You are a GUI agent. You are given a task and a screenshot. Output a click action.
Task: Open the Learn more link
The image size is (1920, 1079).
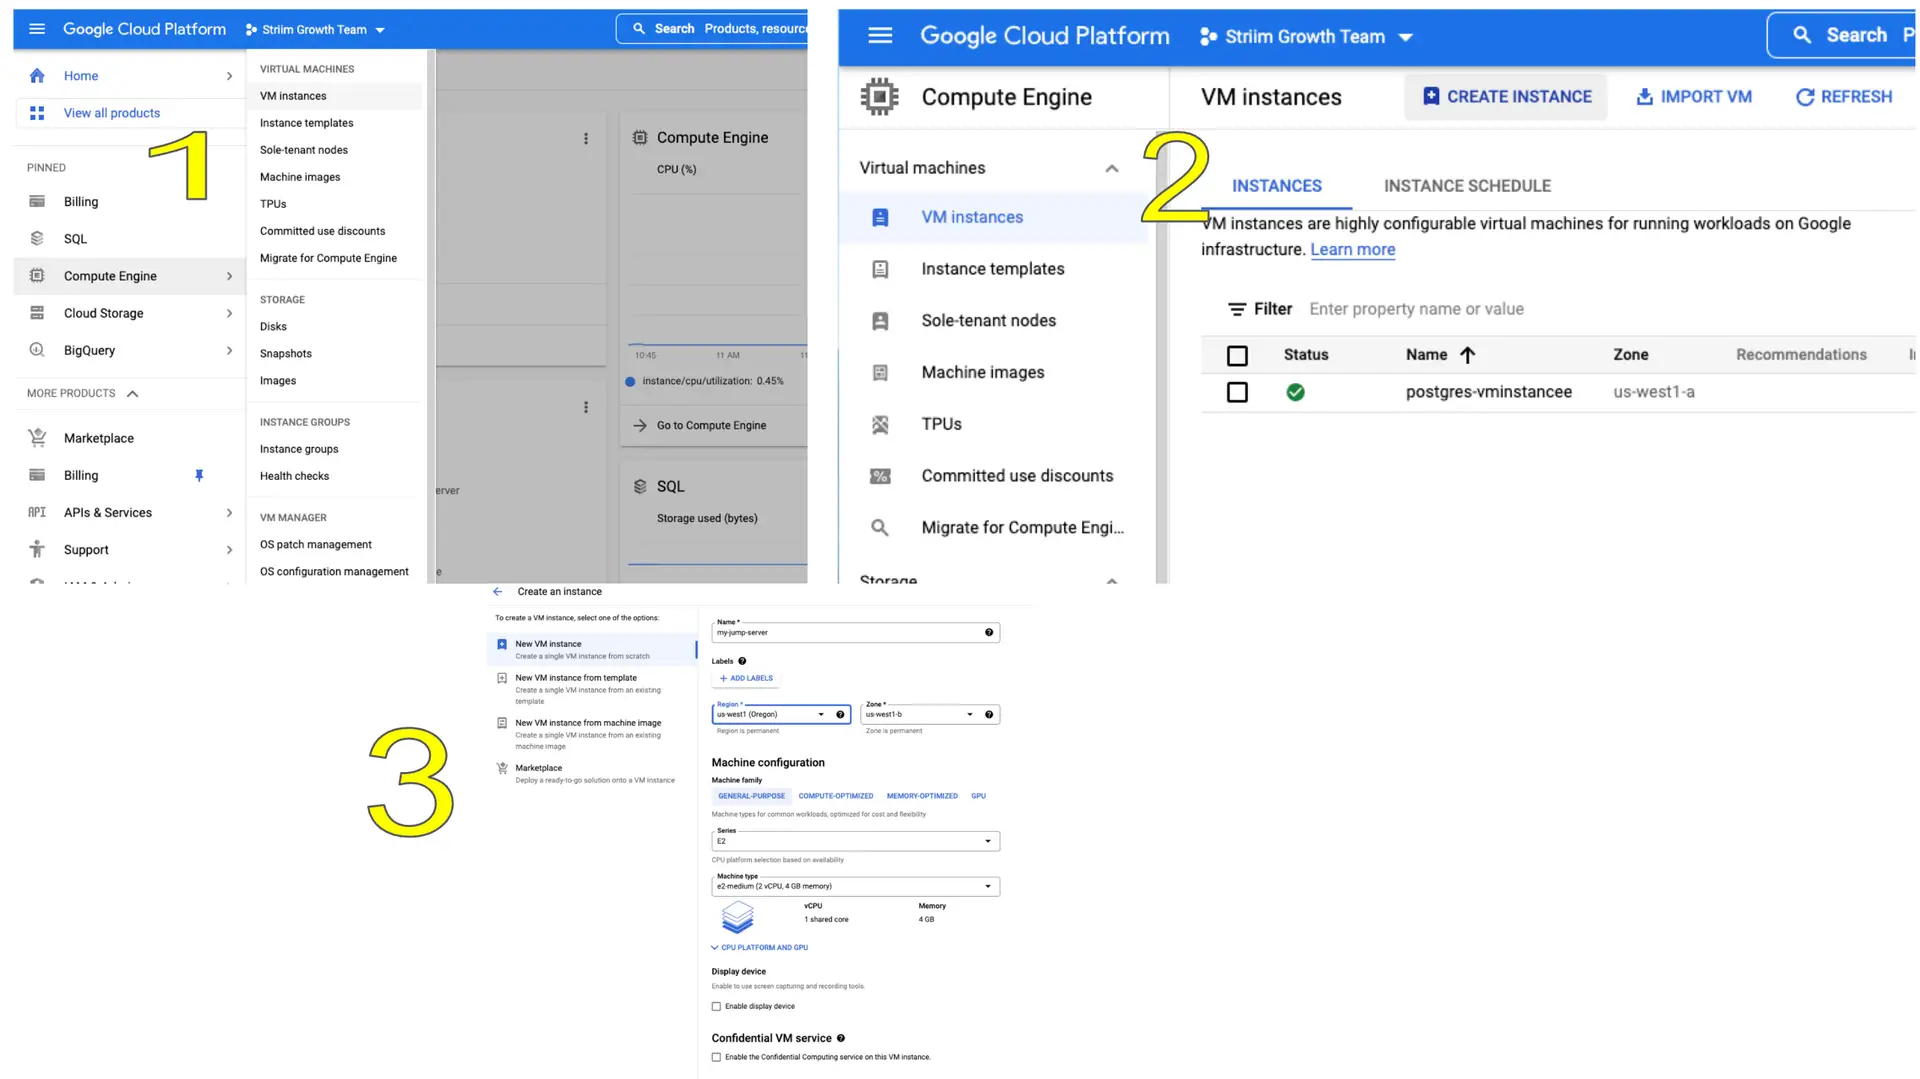1352,250
